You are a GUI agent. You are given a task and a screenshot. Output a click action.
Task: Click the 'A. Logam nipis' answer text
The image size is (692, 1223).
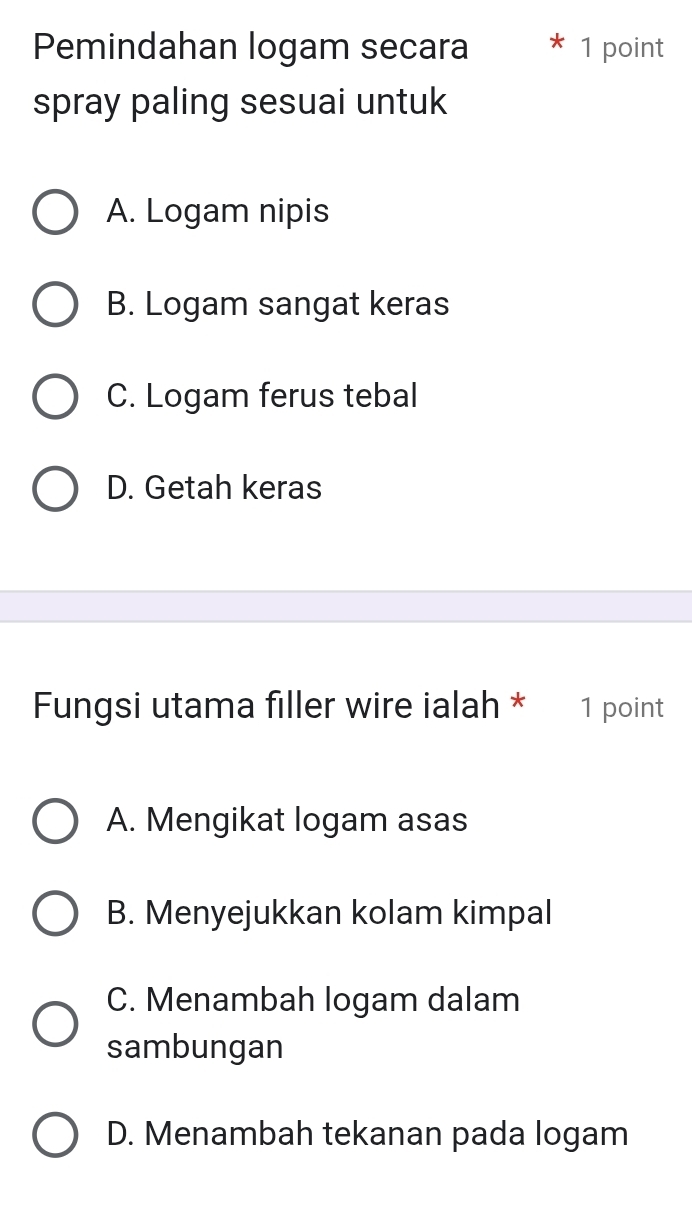217,212
